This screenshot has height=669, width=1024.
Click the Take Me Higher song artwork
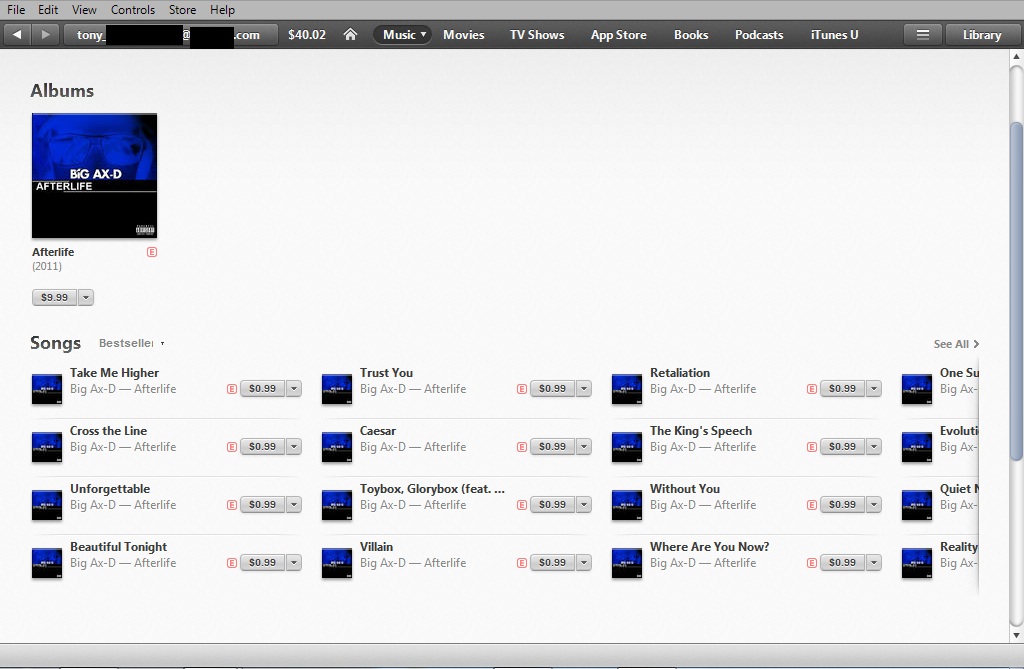point(47,389)
